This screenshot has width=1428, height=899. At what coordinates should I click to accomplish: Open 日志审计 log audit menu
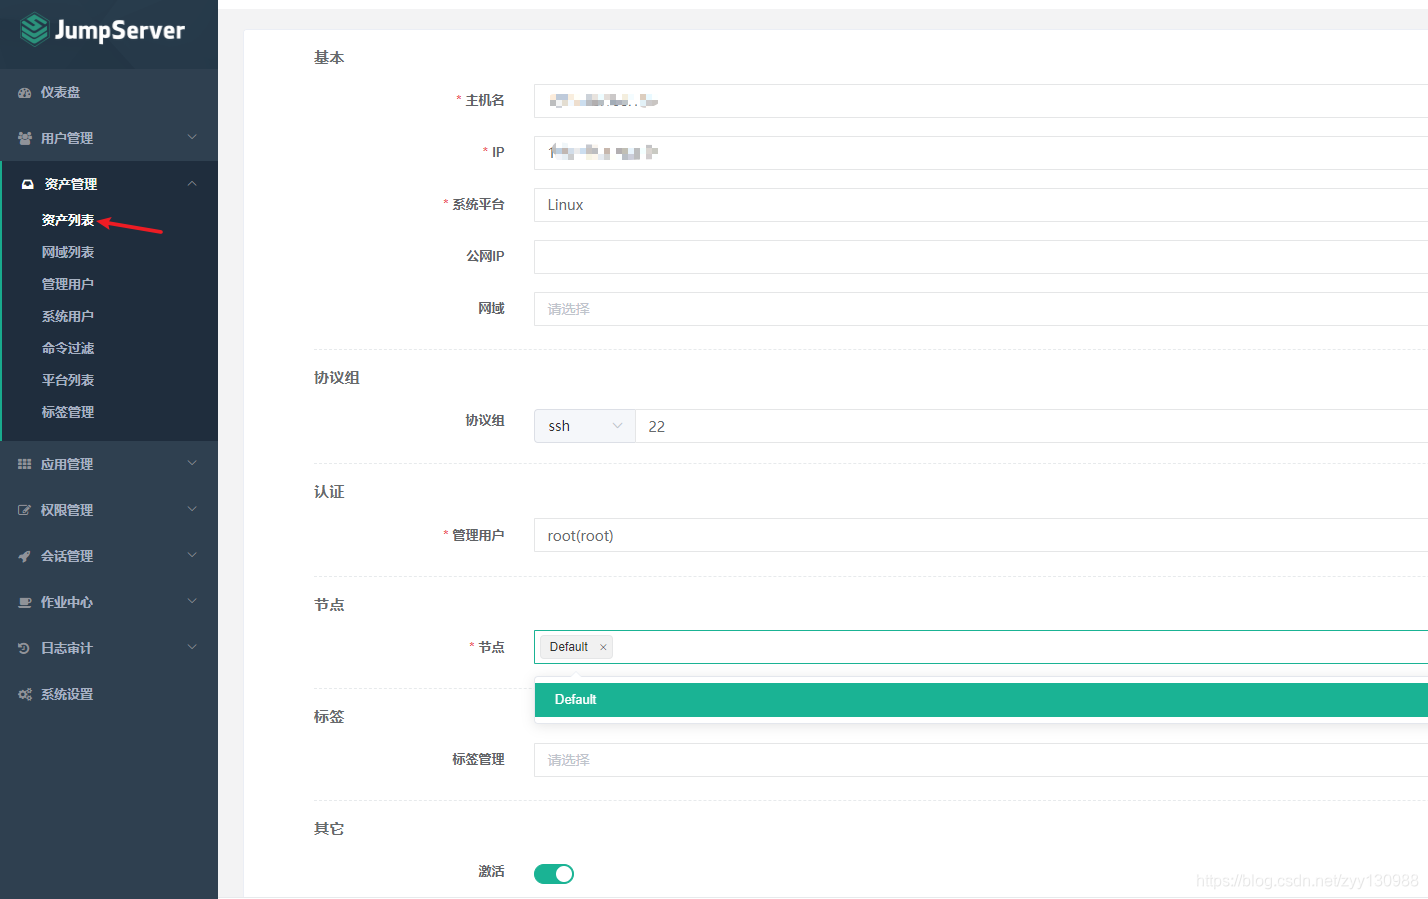(109, 648)
